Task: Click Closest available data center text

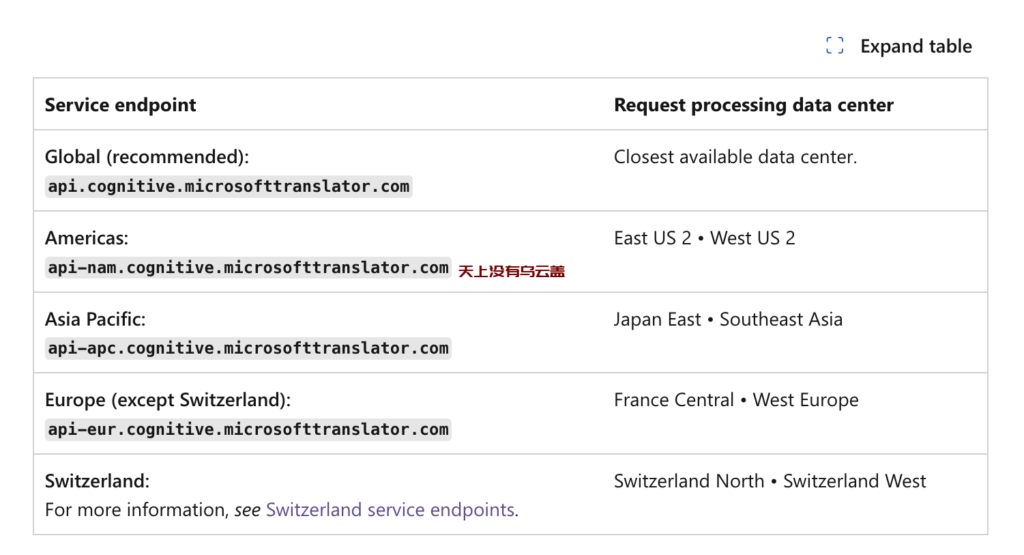Action: click(x=735, y=157)
